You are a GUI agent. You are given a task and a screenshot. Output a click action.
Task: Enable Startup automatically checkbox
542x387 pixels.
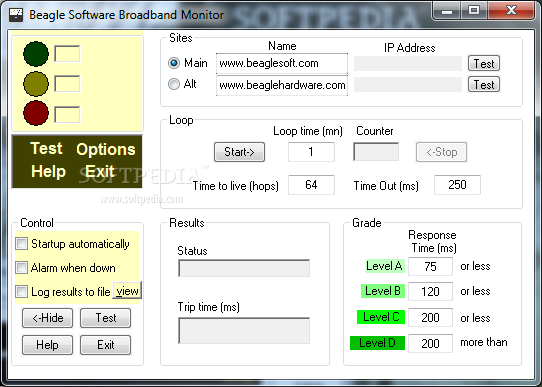(x=21, y=244)
